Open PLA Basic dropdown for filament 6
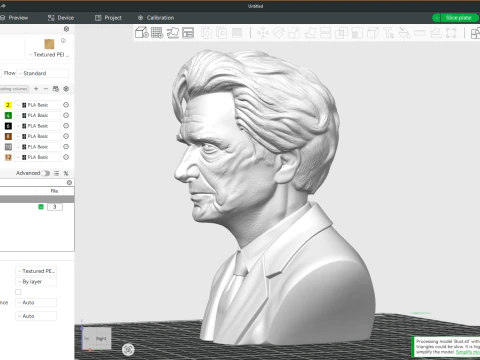 pos(38,126)
